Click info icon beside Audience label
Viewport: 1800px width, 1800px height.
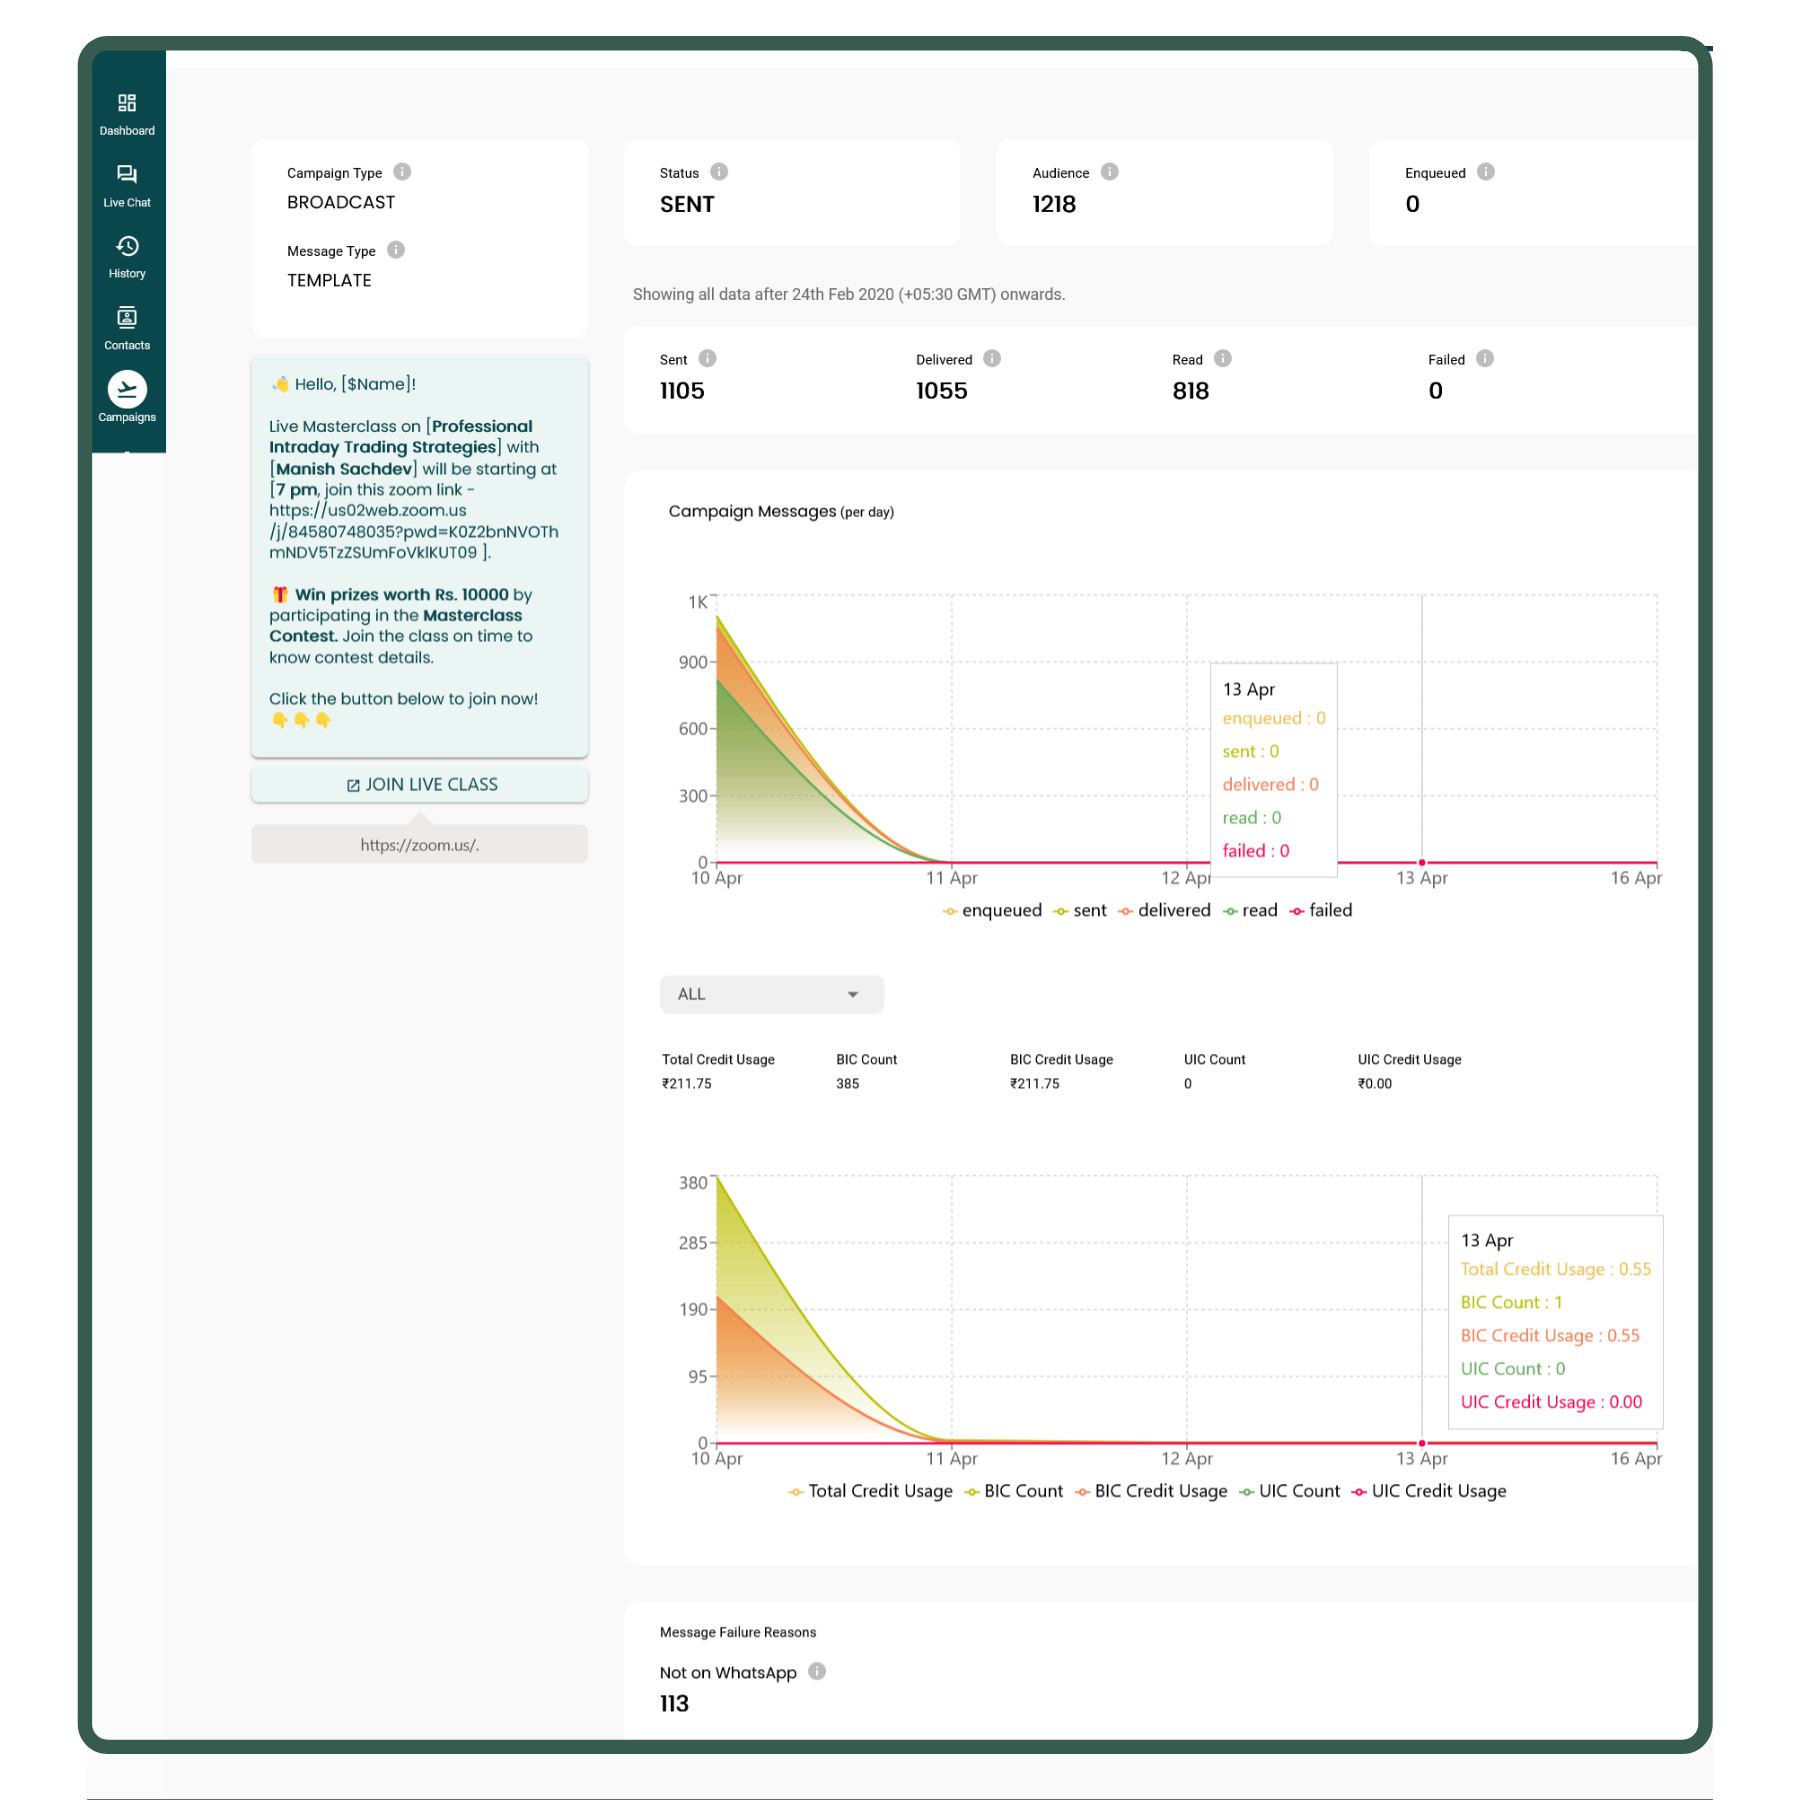point(1110,172)
